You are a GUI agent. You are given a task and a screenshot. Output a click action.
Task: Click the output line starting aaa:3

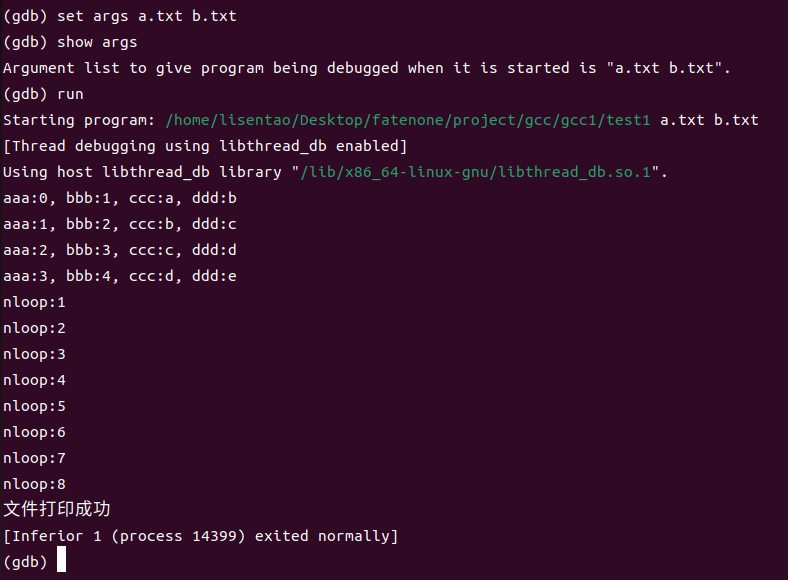(120, 276)
